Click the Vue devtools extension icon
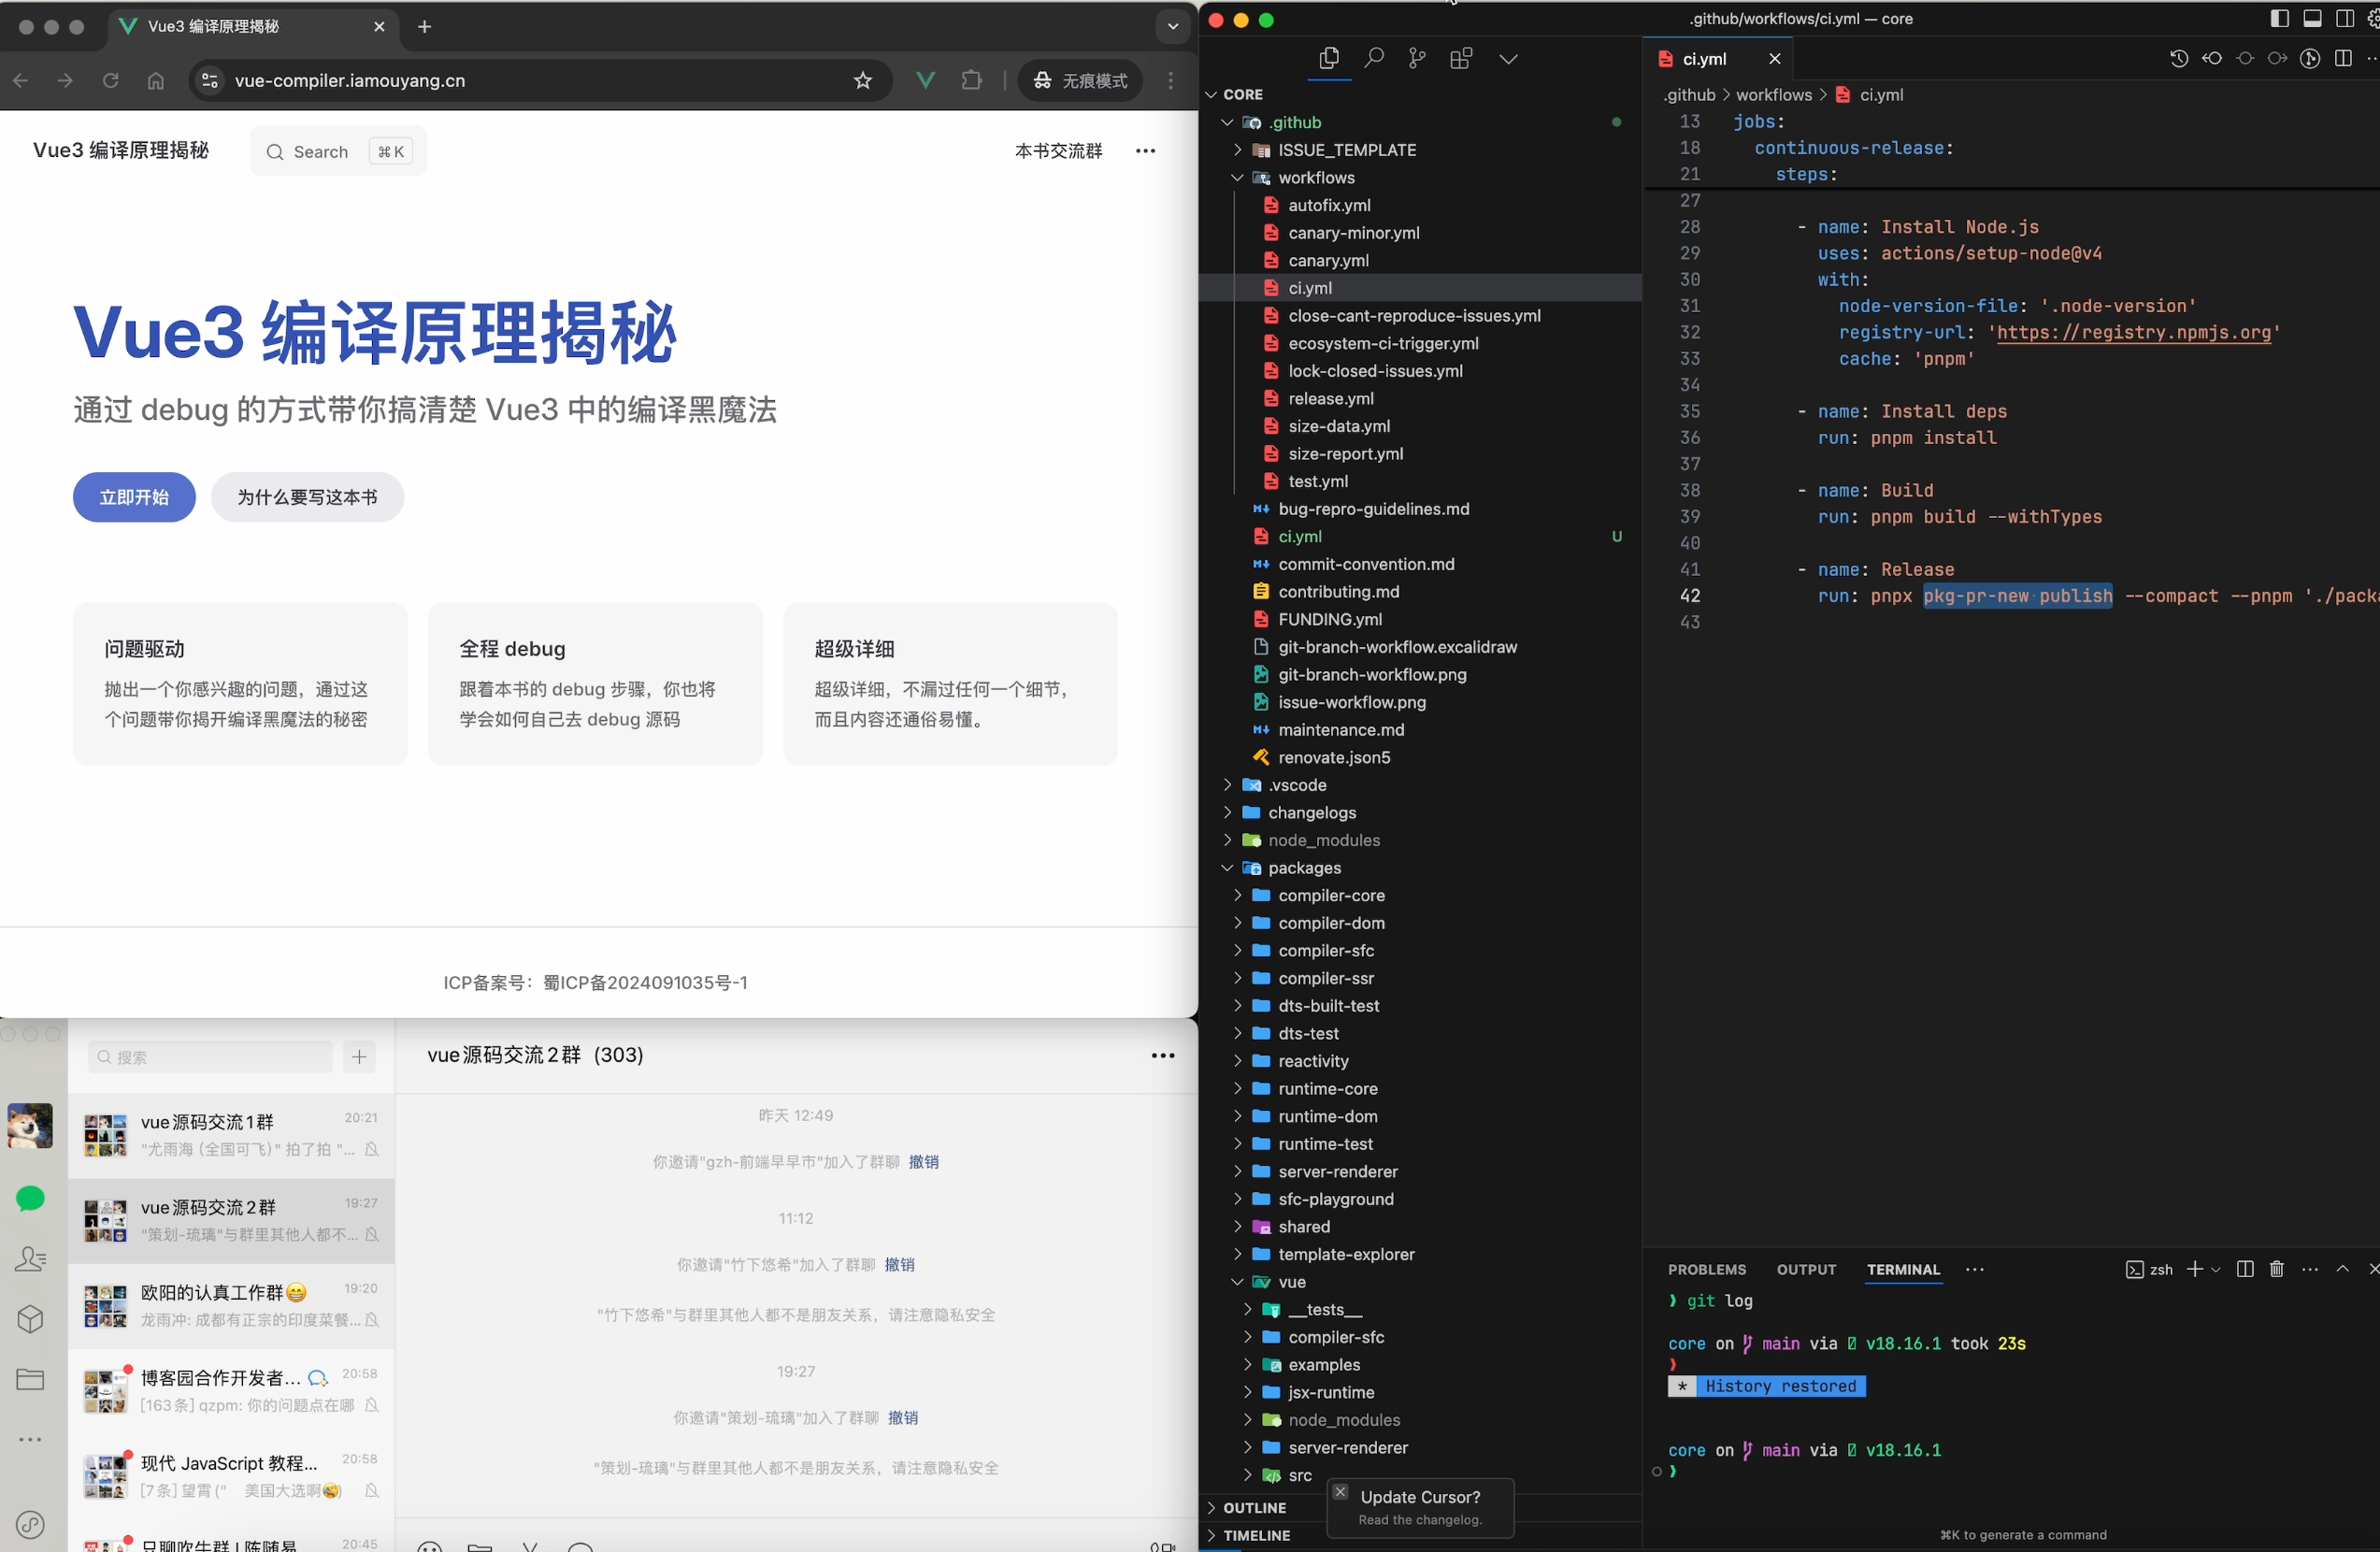2380x1552 pixels. tap(926, 80)
